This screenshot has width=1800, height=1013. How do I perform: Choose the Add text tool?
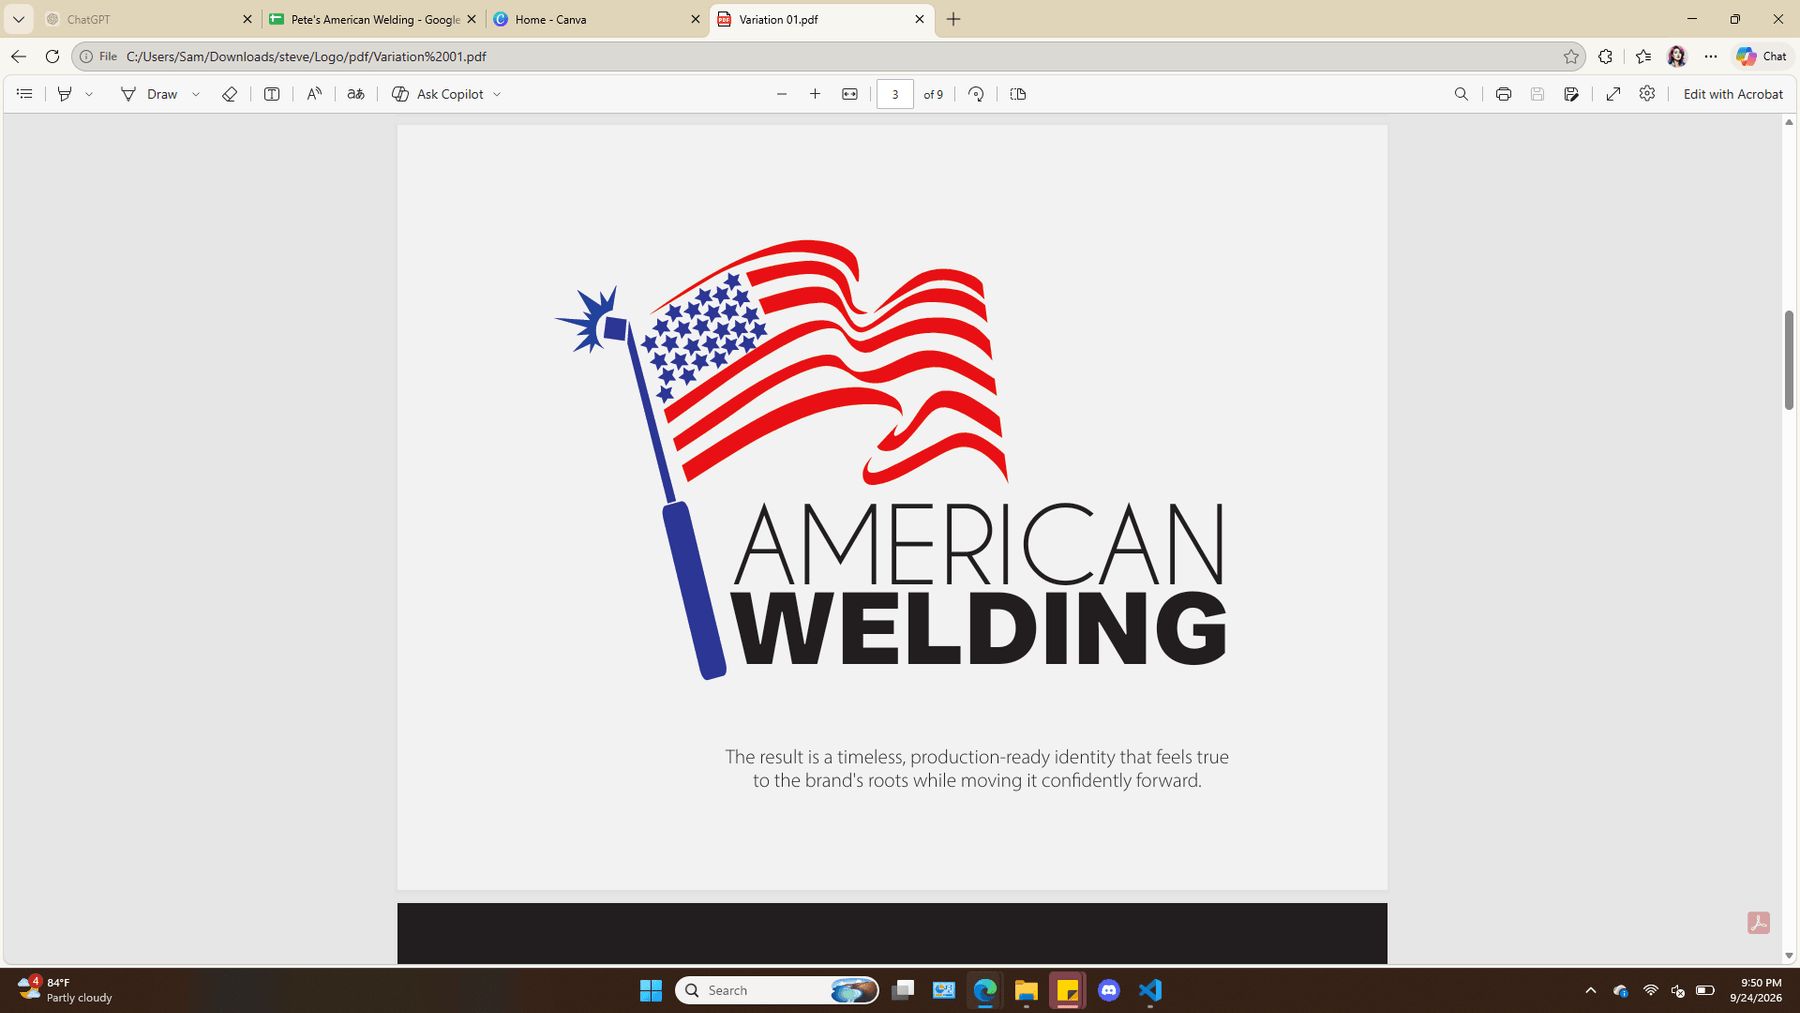(271, 94)
